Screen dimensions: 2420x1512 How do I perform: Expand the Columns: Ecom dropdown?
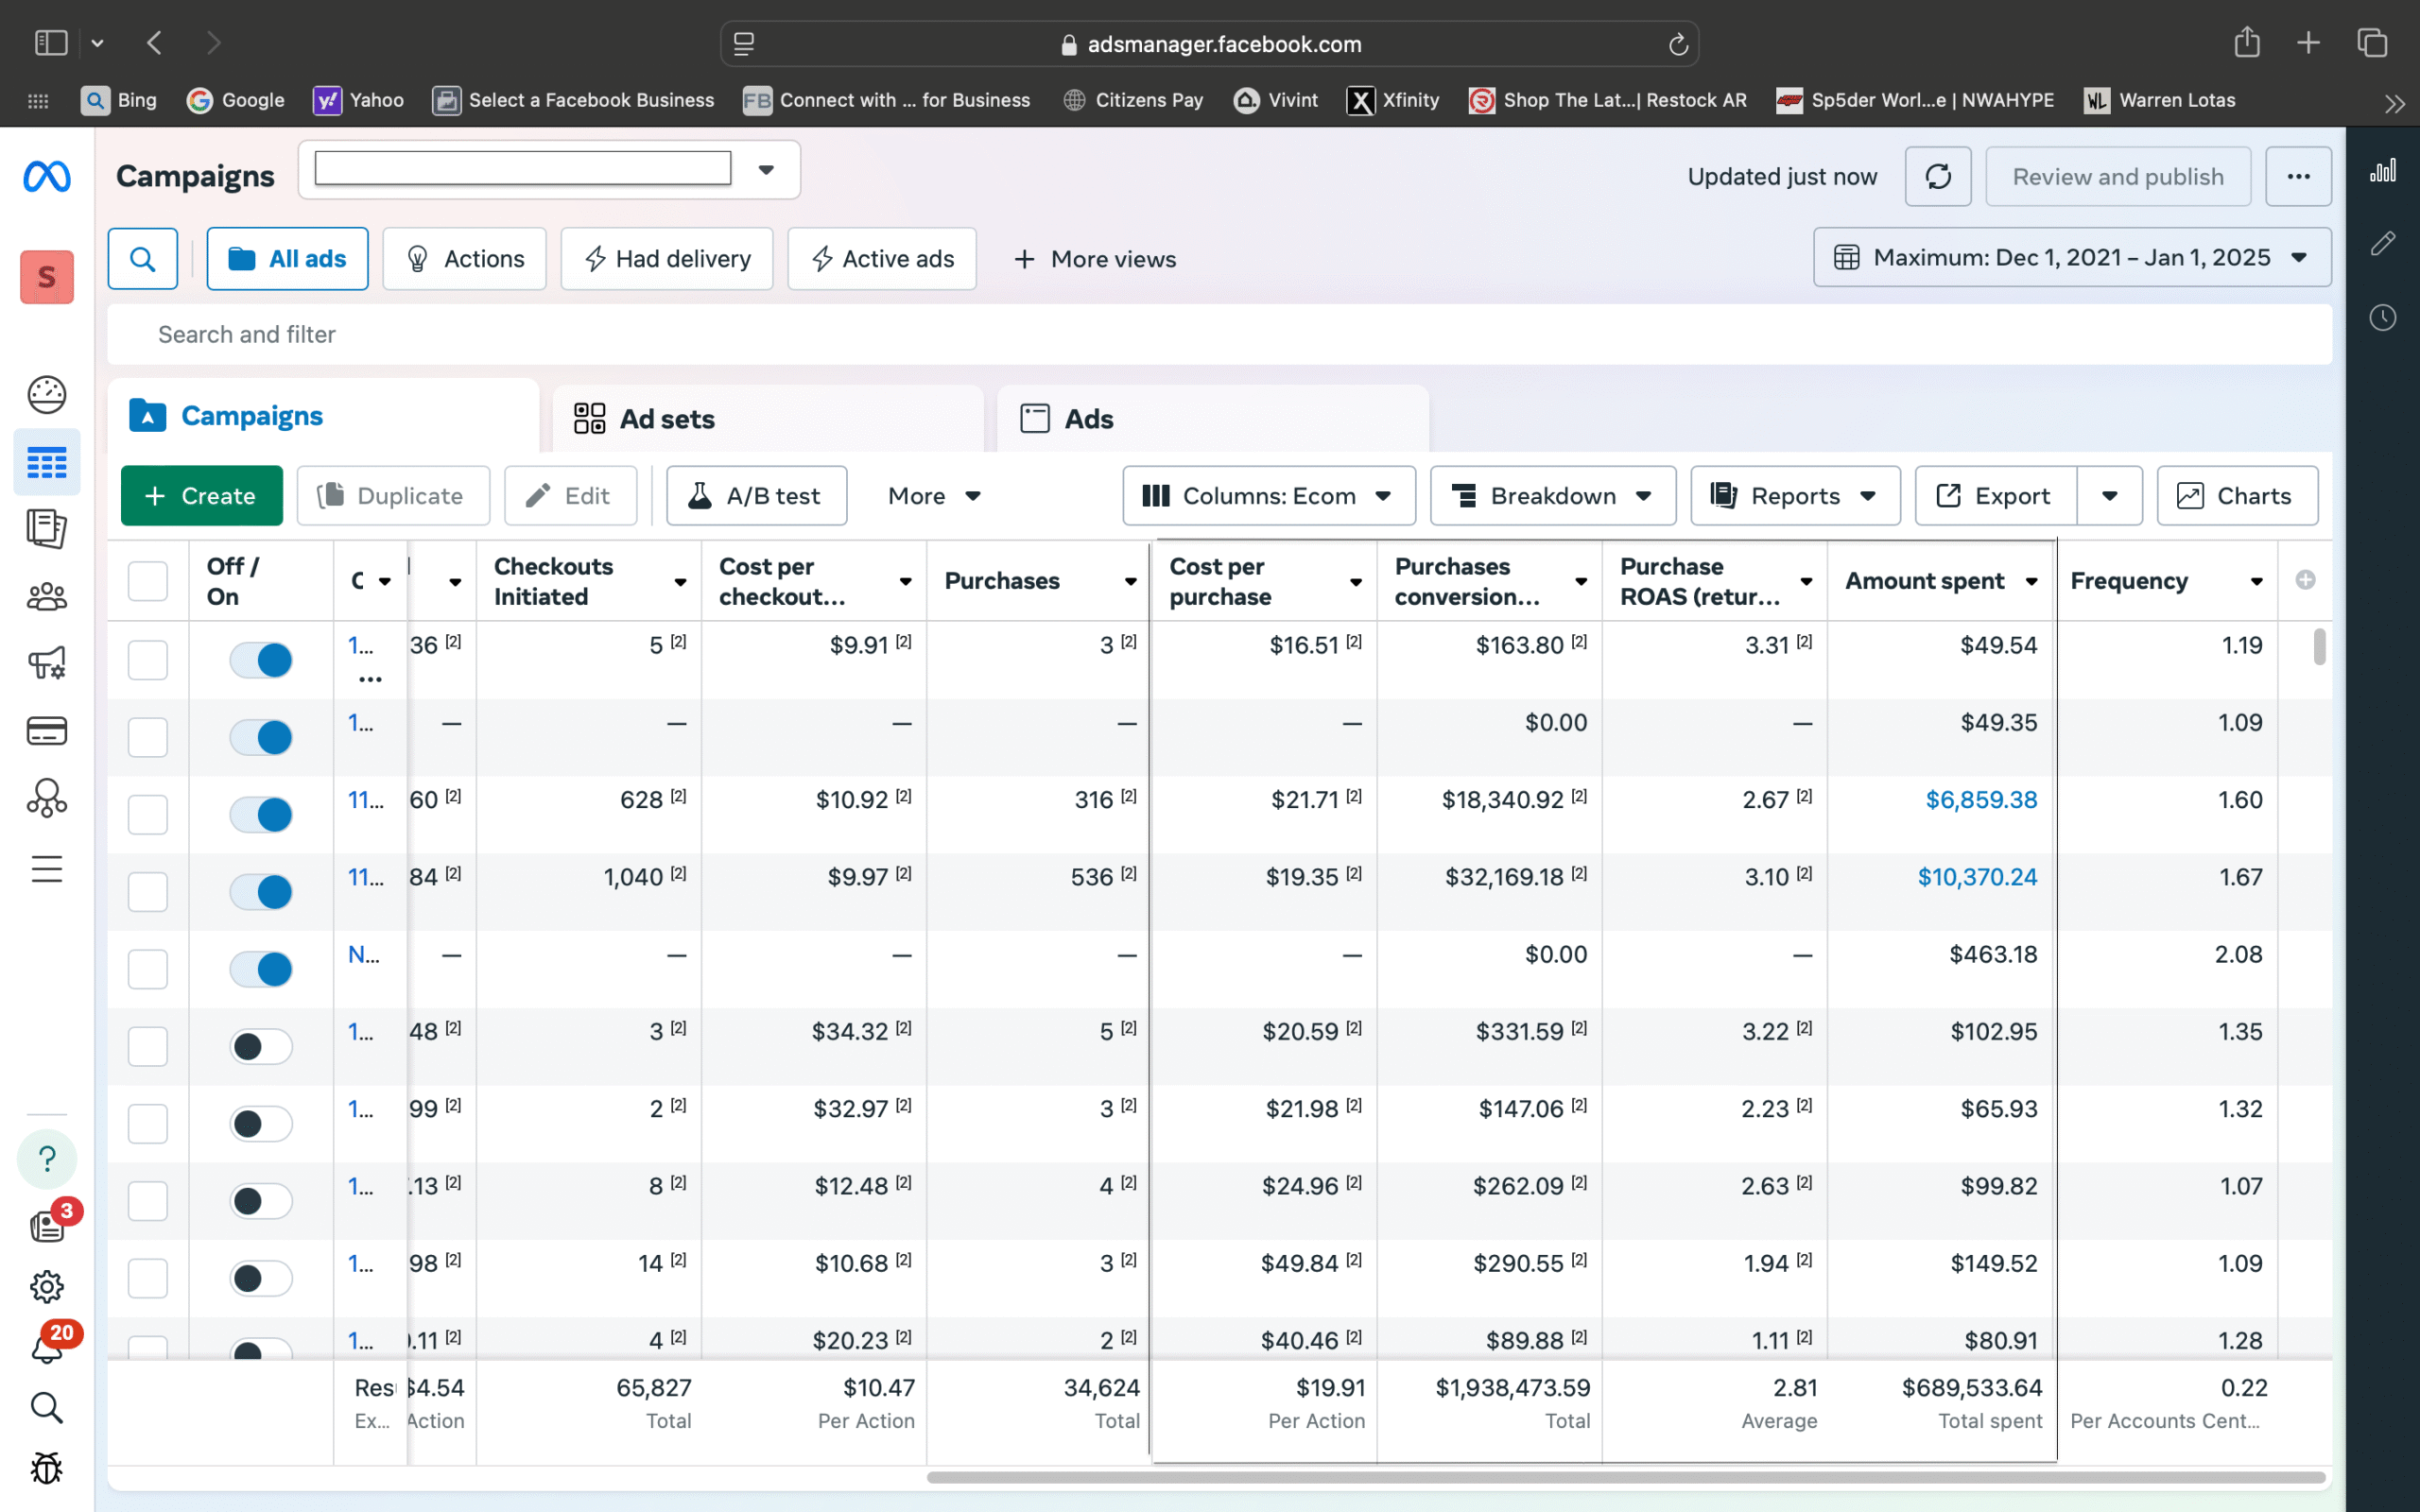point(1268,496)
